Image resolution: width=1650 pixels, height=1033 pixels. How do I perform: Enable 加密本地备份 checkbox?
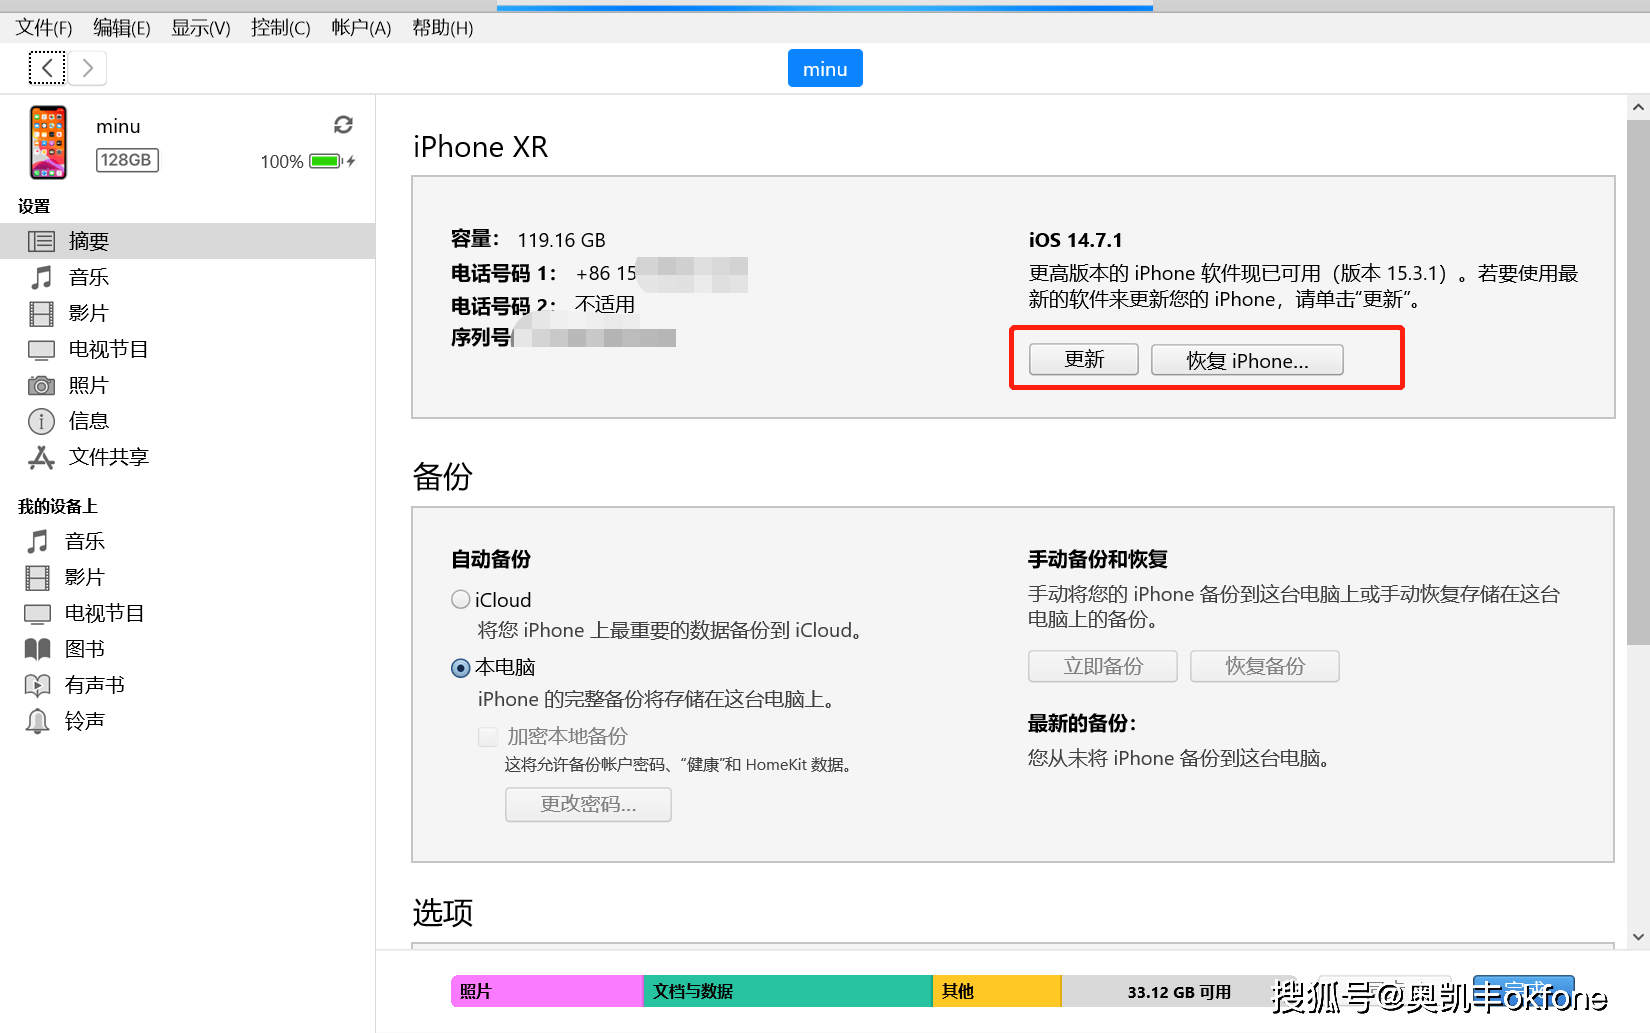(487, 736)
